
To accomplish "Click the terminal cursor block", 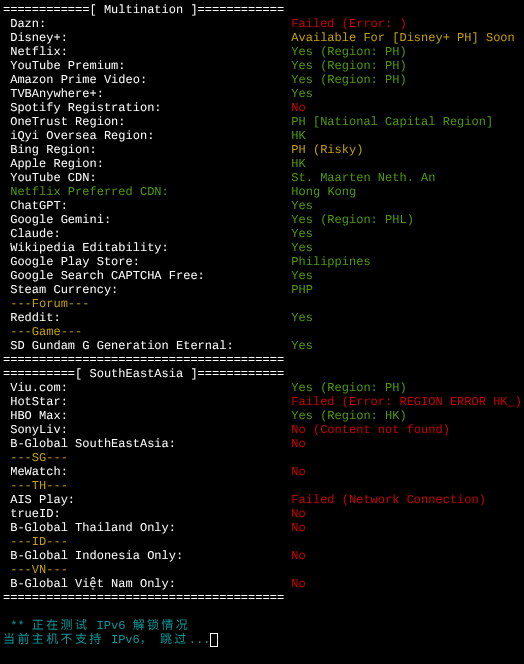I will coord(214,639).
